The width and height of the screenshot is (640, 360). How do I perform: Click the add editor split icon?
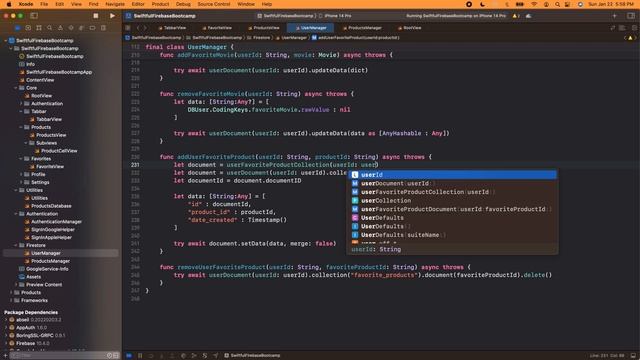click(634, 28)
